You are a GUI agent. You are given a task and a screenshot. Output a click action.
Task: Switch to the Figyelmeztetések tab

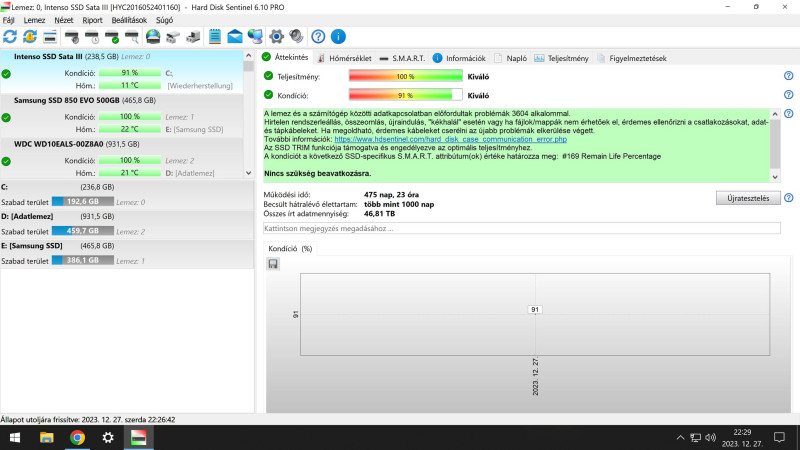click(x=632, y=58)
